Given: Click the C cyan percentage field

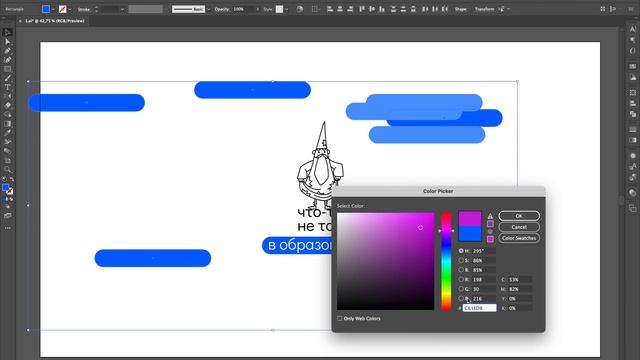Looking at the screenshot, I should (520, 280).
